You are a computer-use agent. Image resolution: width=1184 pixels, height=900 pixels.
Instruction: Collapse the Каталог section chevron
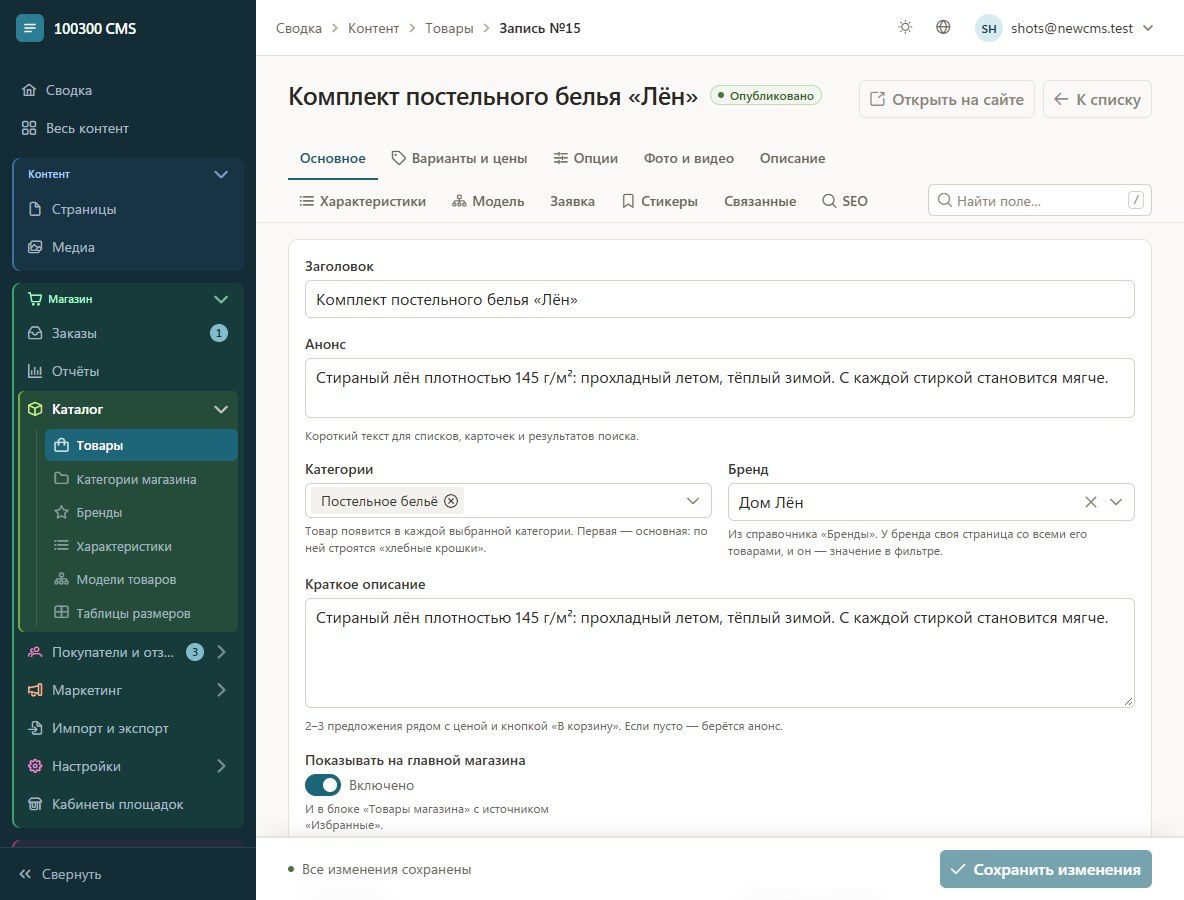(220, 409)
